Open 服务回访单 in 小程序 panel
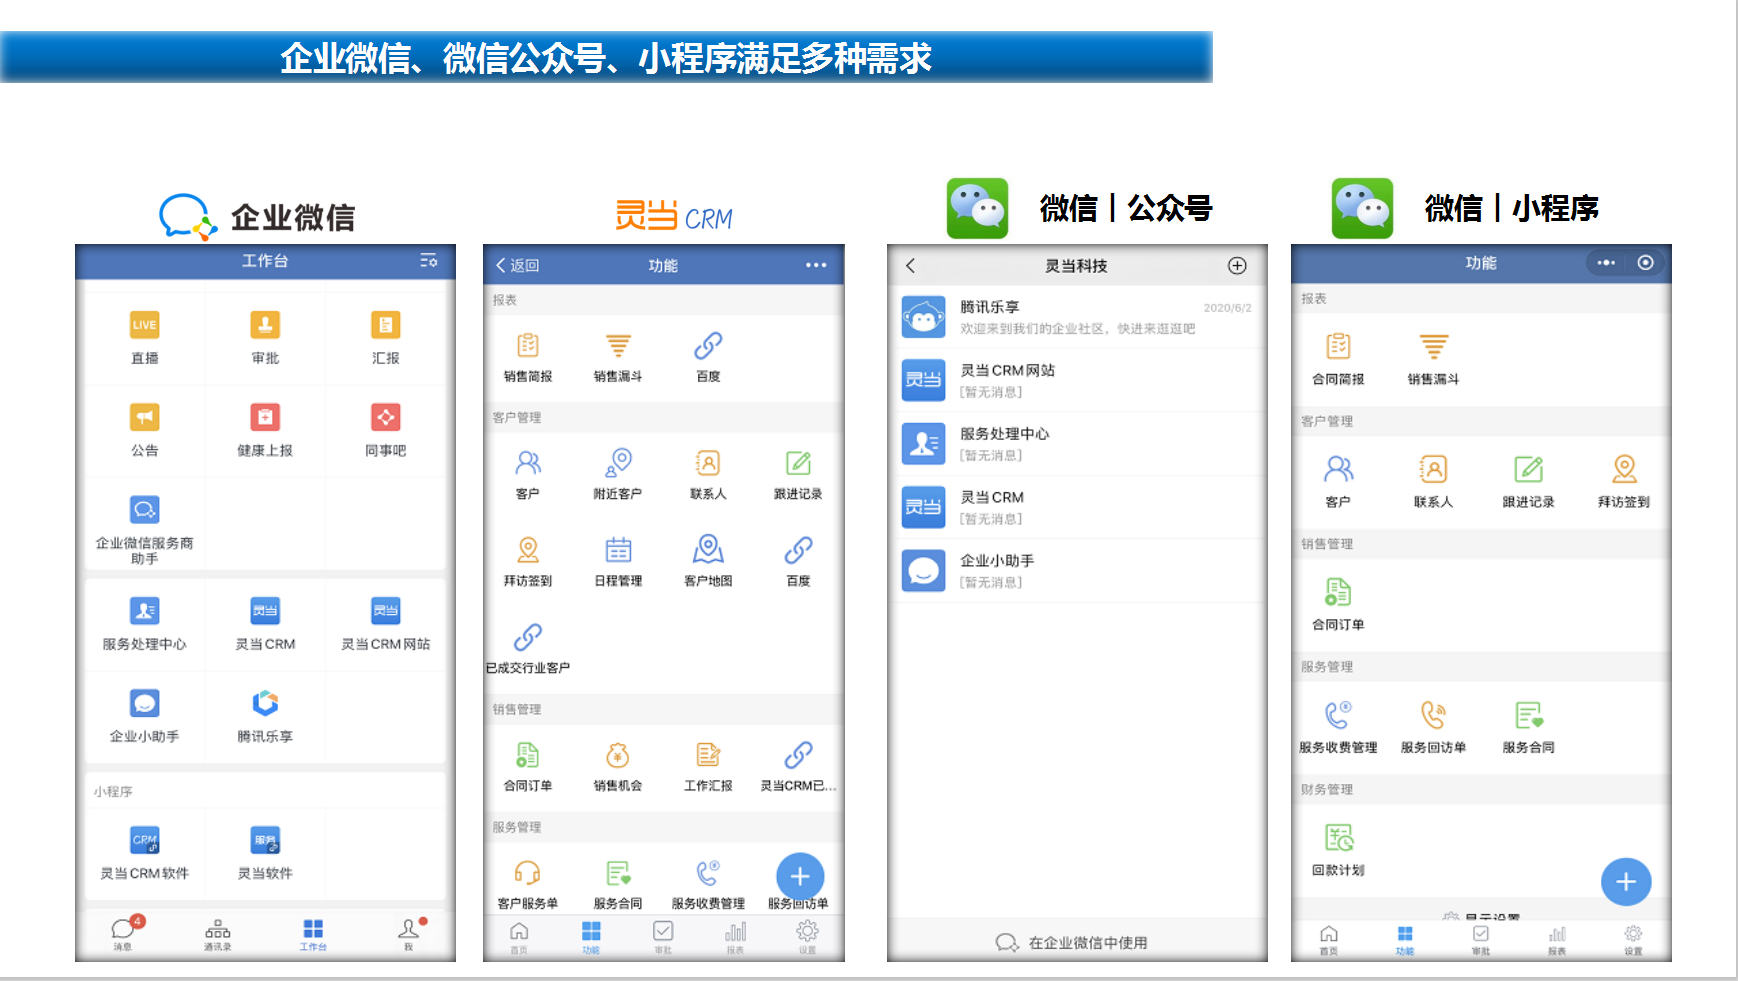 (1433, 715)
